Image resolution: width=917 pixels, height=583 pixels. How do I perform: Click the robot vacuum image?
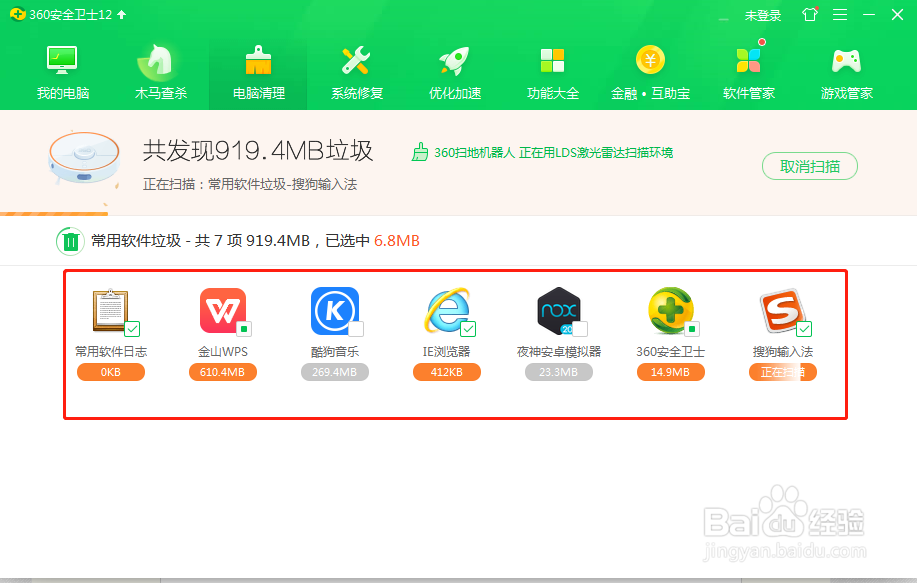coord(84,158)
